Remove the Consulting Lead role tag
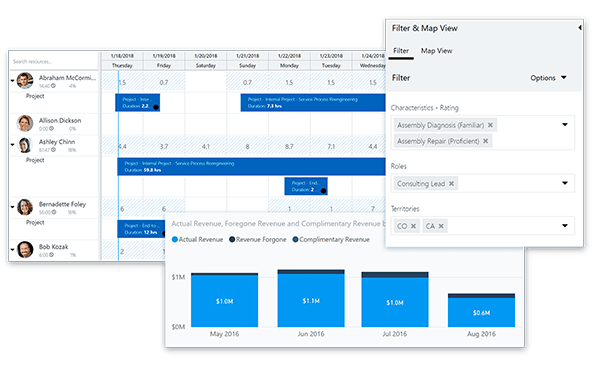 coord(451,183)
